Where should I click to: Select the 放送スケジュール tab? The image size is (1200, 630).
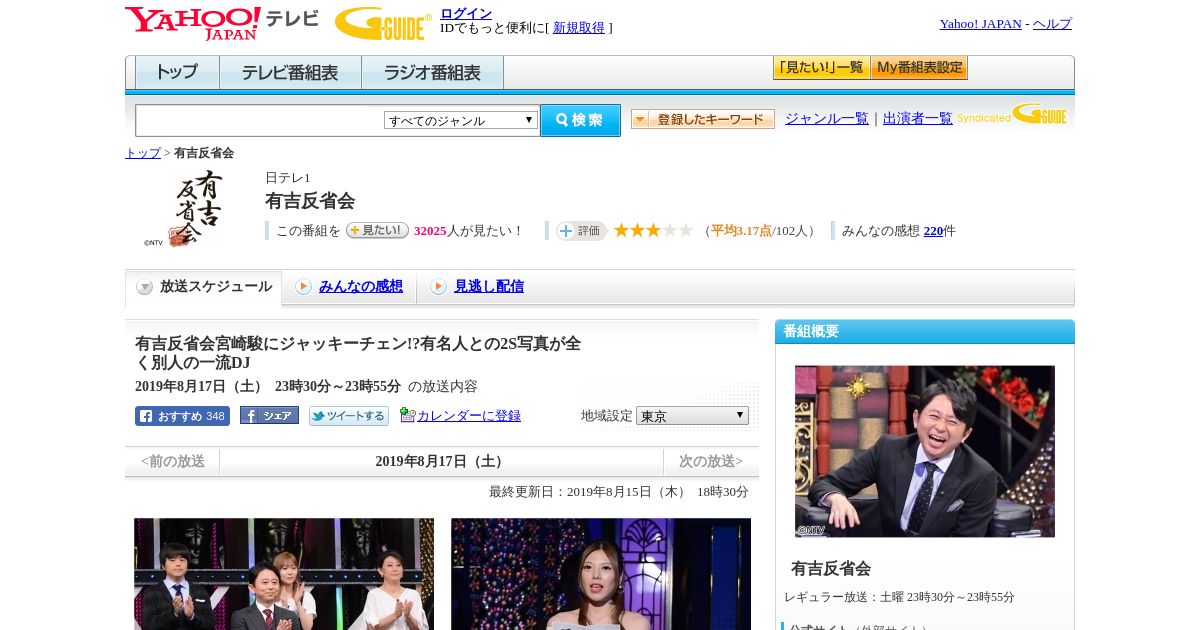tap(203, 287)
